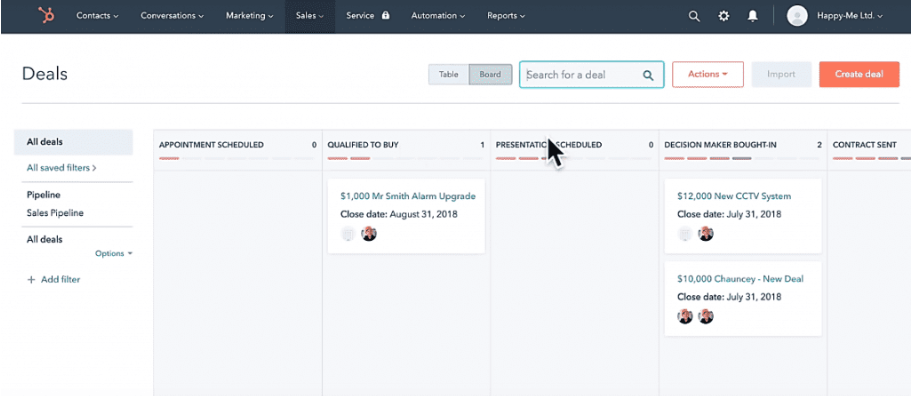This screenshot has width=912, height=396.
Task: Open the Service menu item
Action: point(360,16)
